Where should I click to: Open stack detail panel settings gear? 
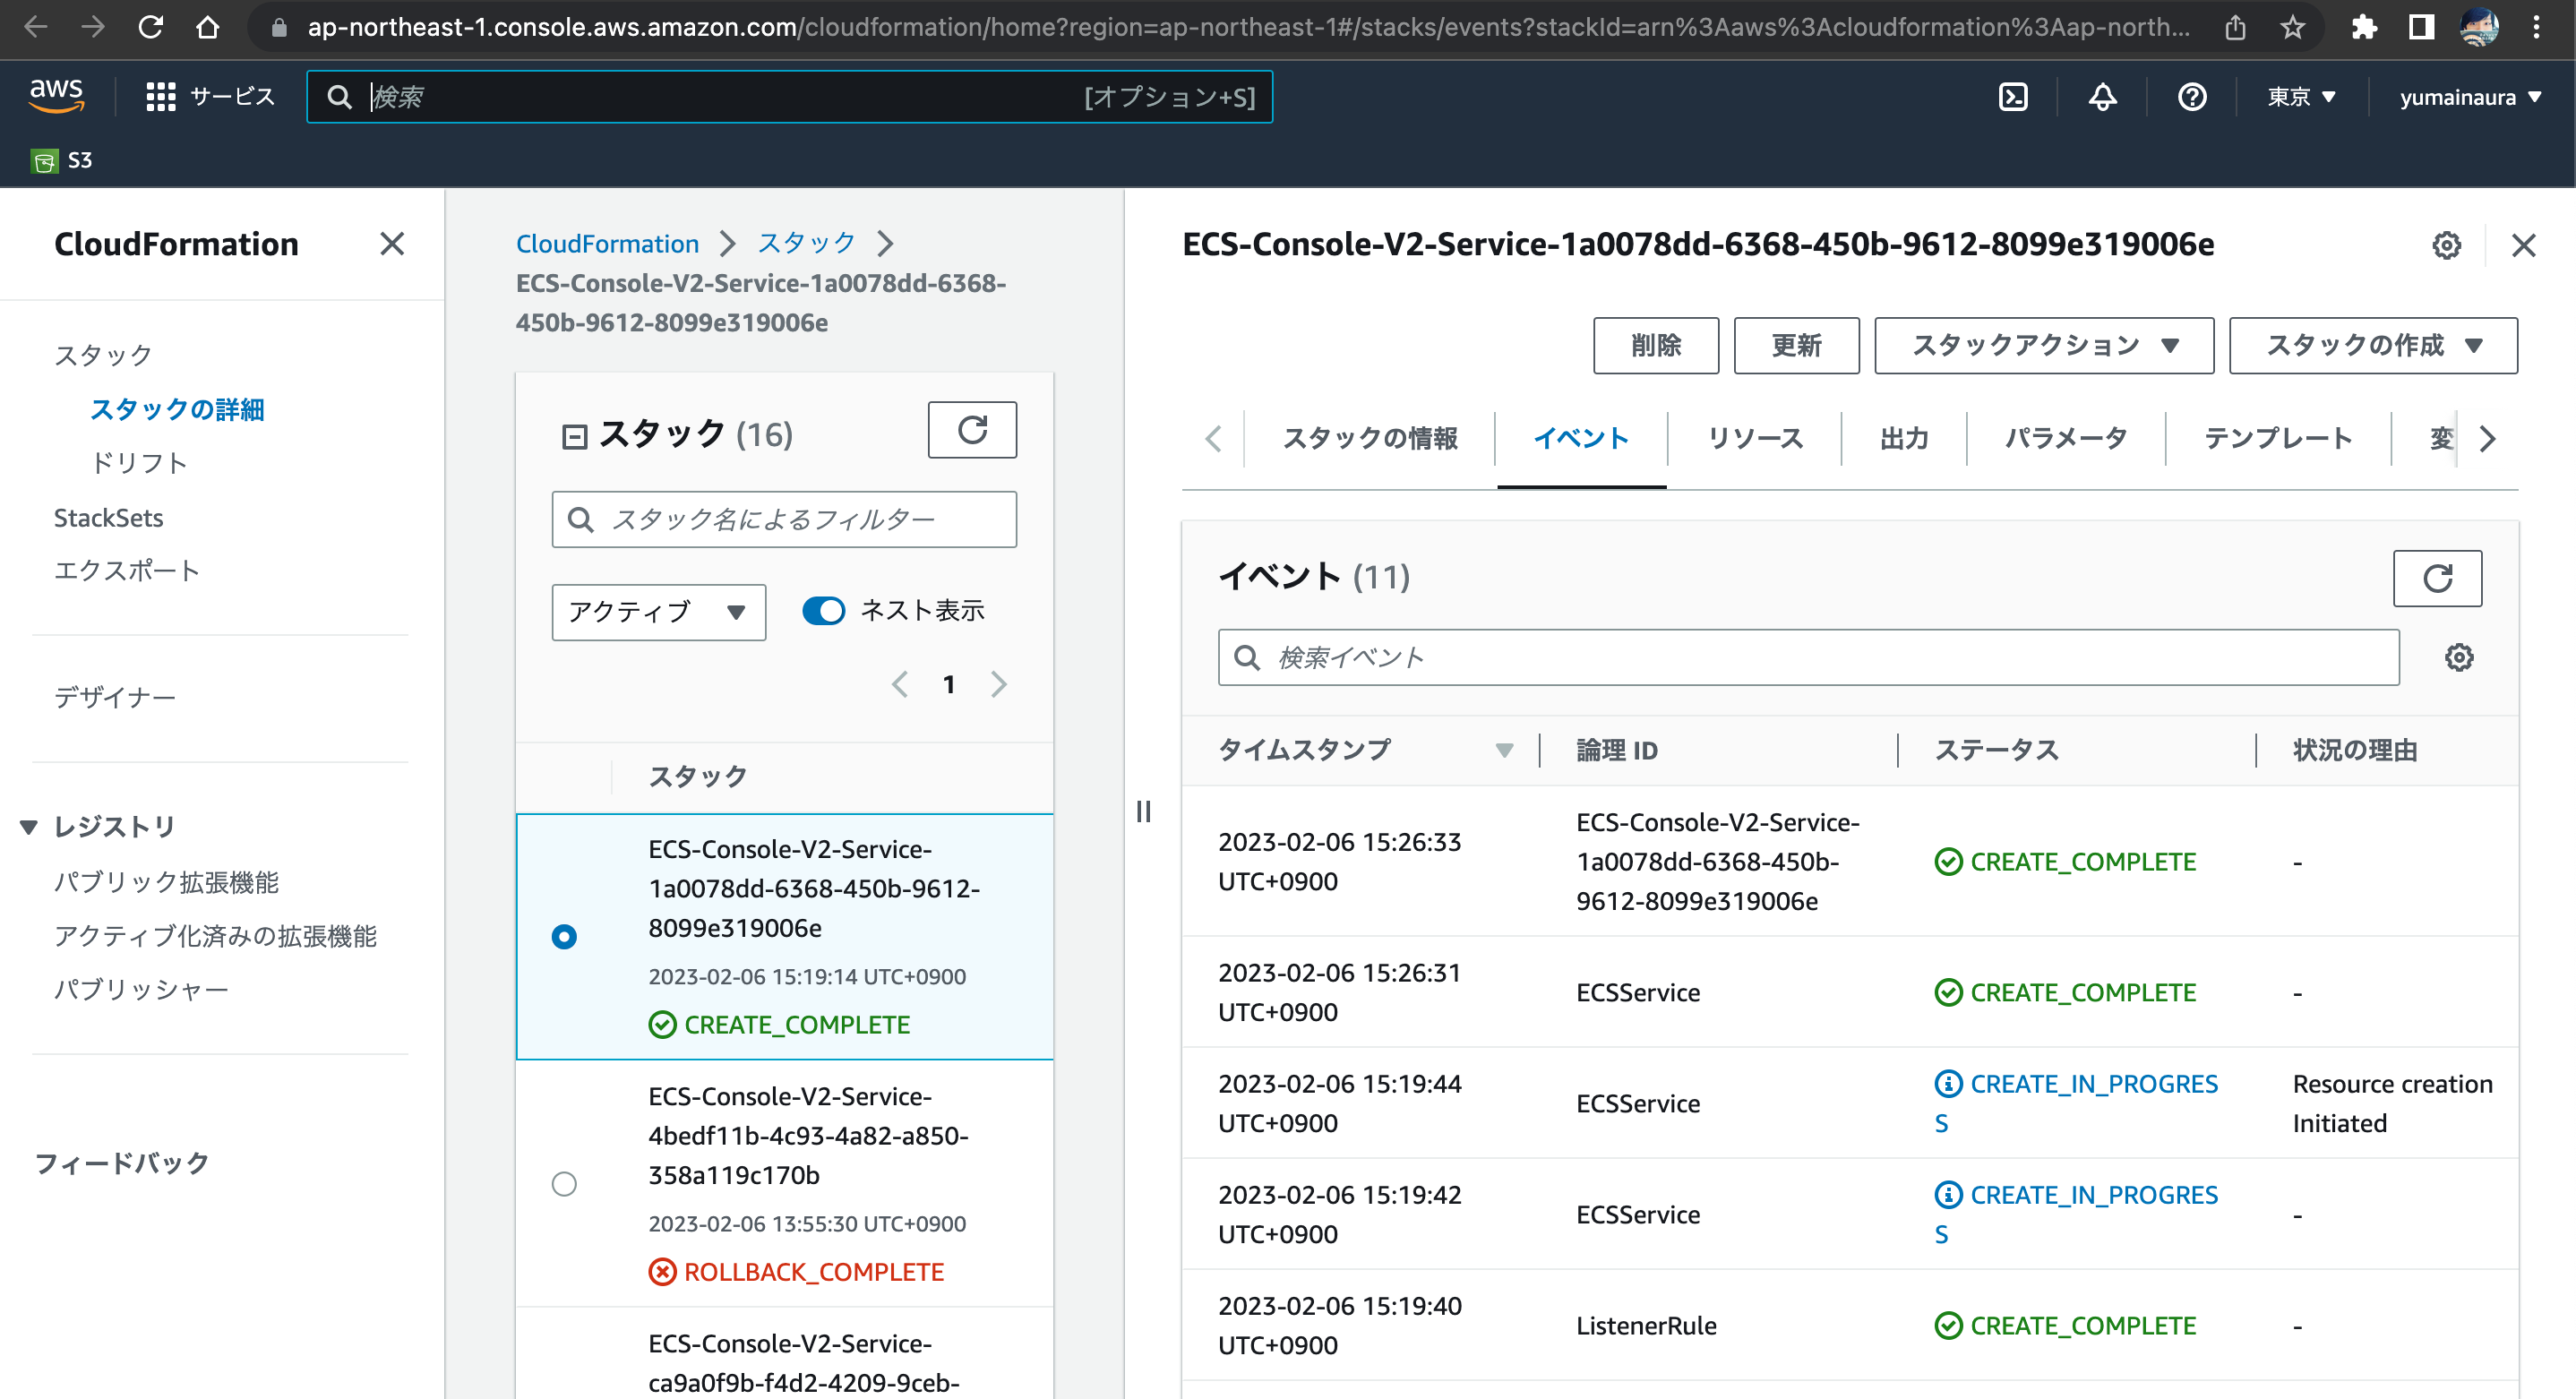(2446, 245)
